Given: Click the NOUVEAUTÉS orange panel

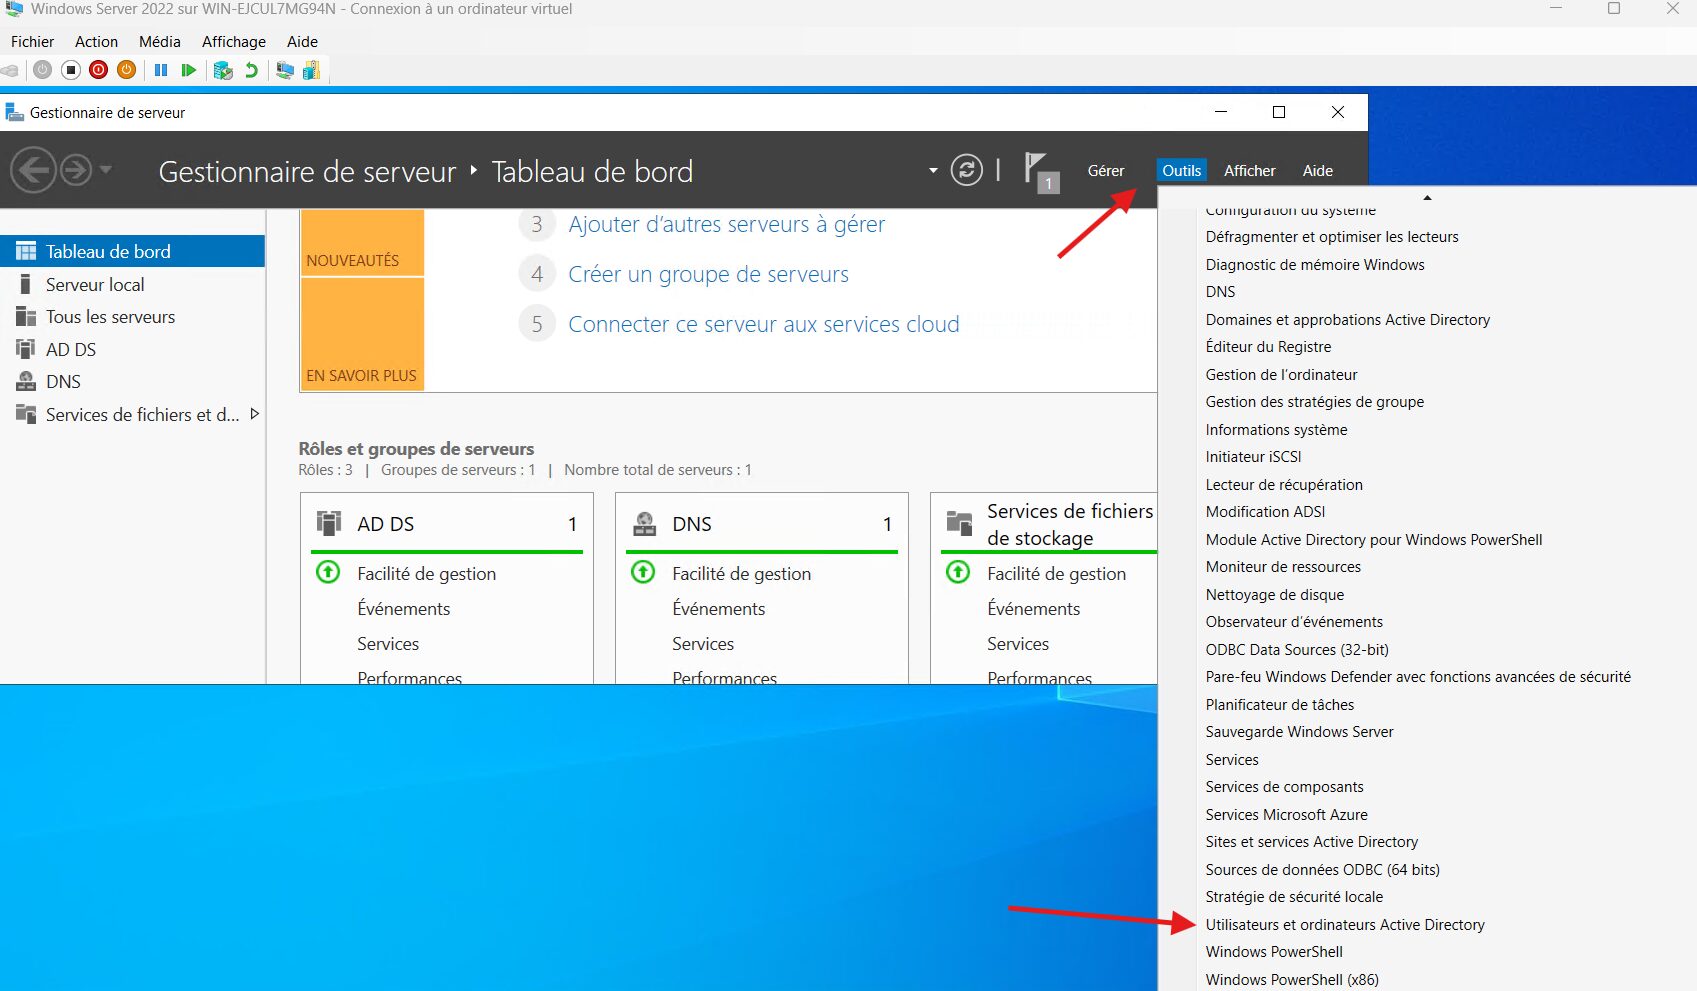Looking at the screenshot, I should pos(362,242).
